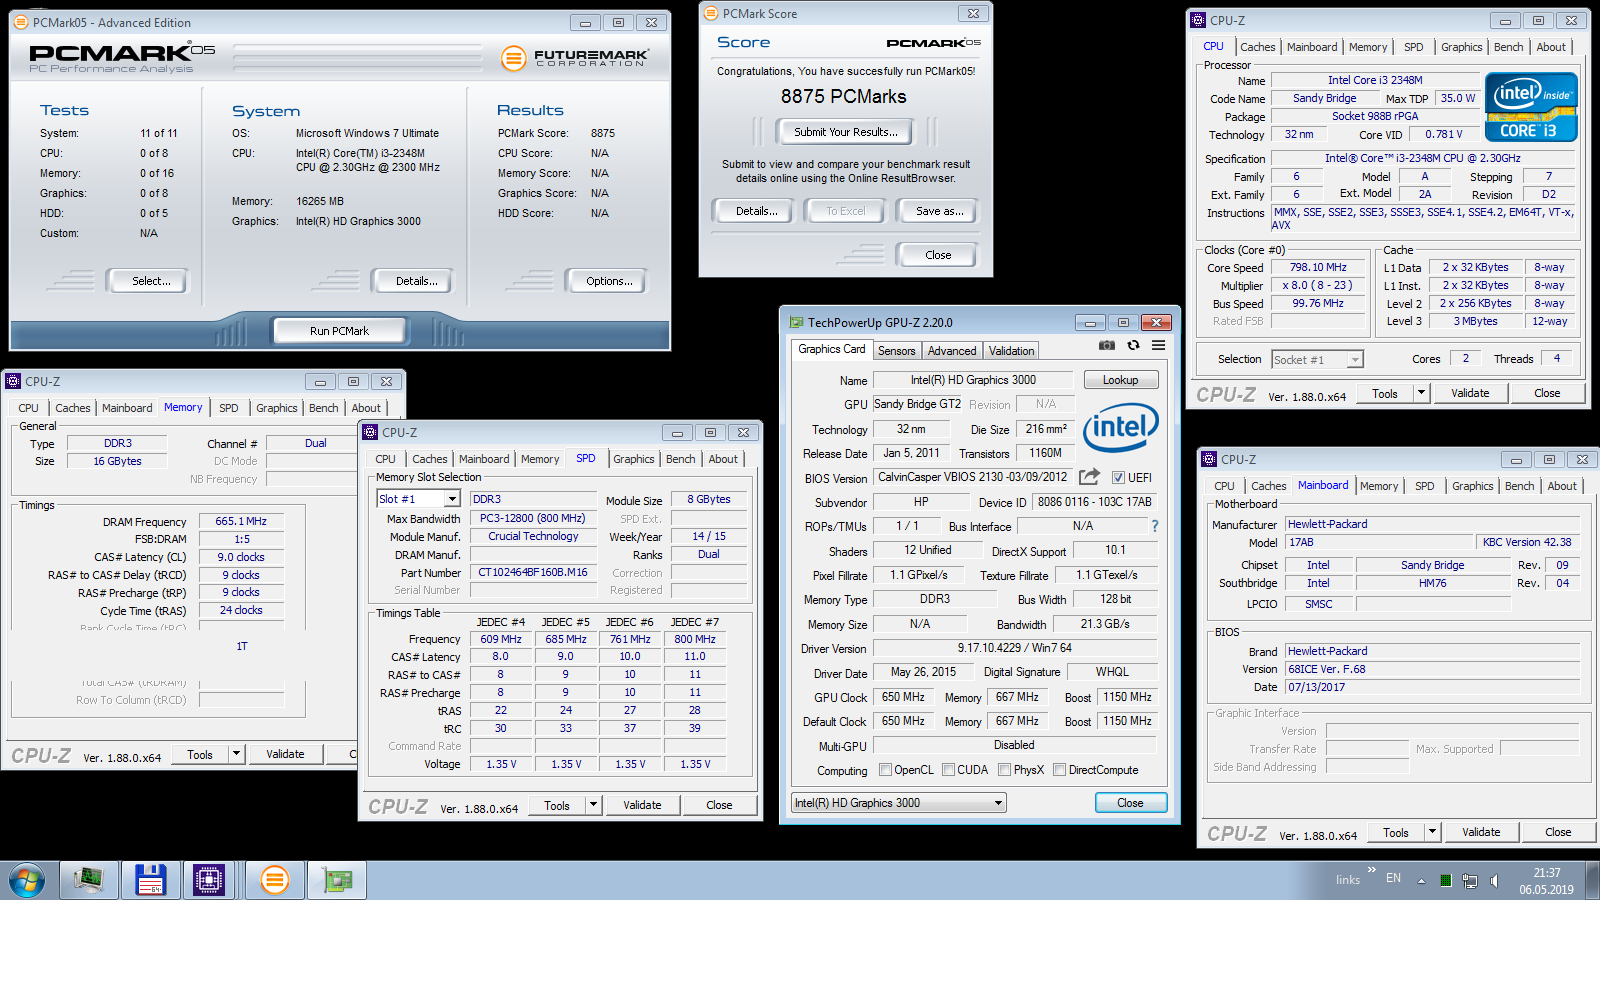Toggle the PhysX checkbox
1600x993 pixels.
[x=1004, y=770]
